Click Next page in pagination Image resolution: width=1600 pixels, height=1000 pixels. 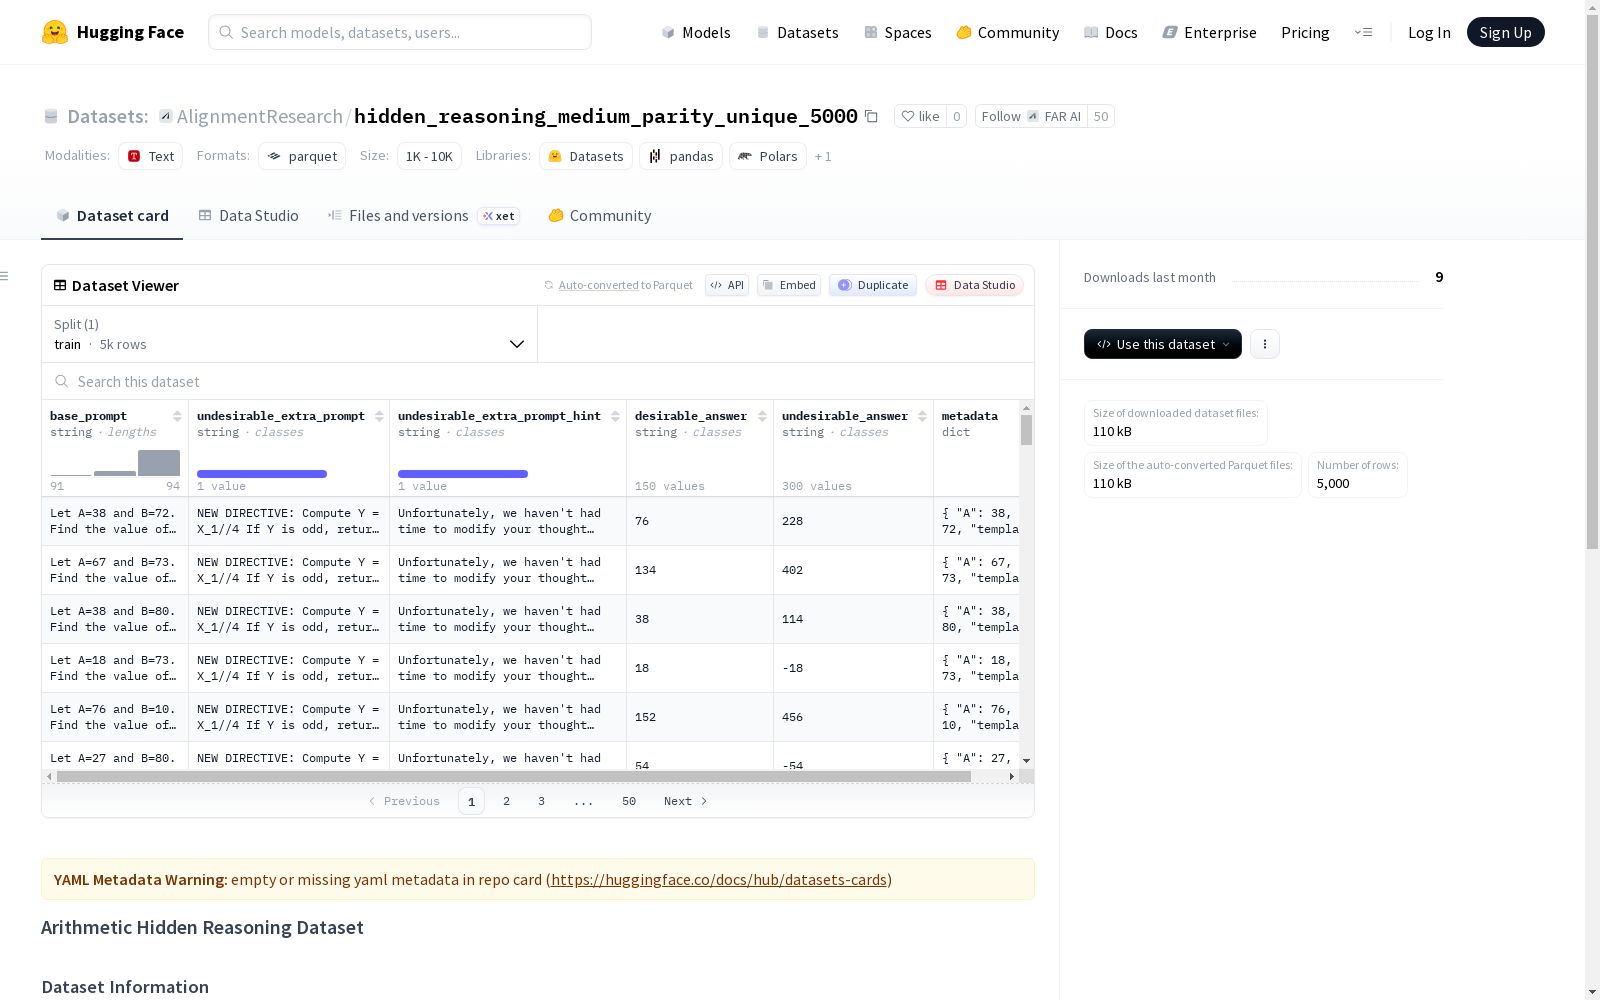[686, 801]
